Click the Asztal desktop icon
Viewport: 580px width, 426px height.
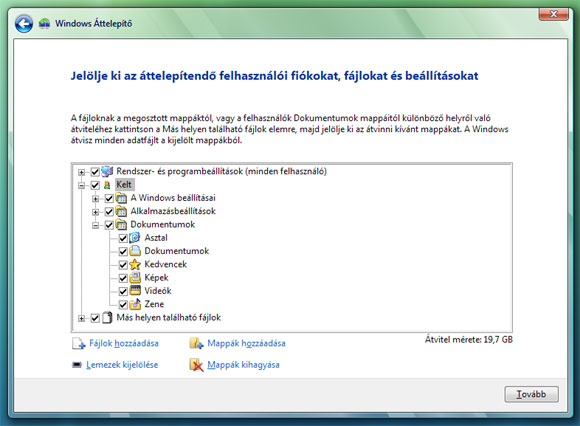click(x=135, y=237)
